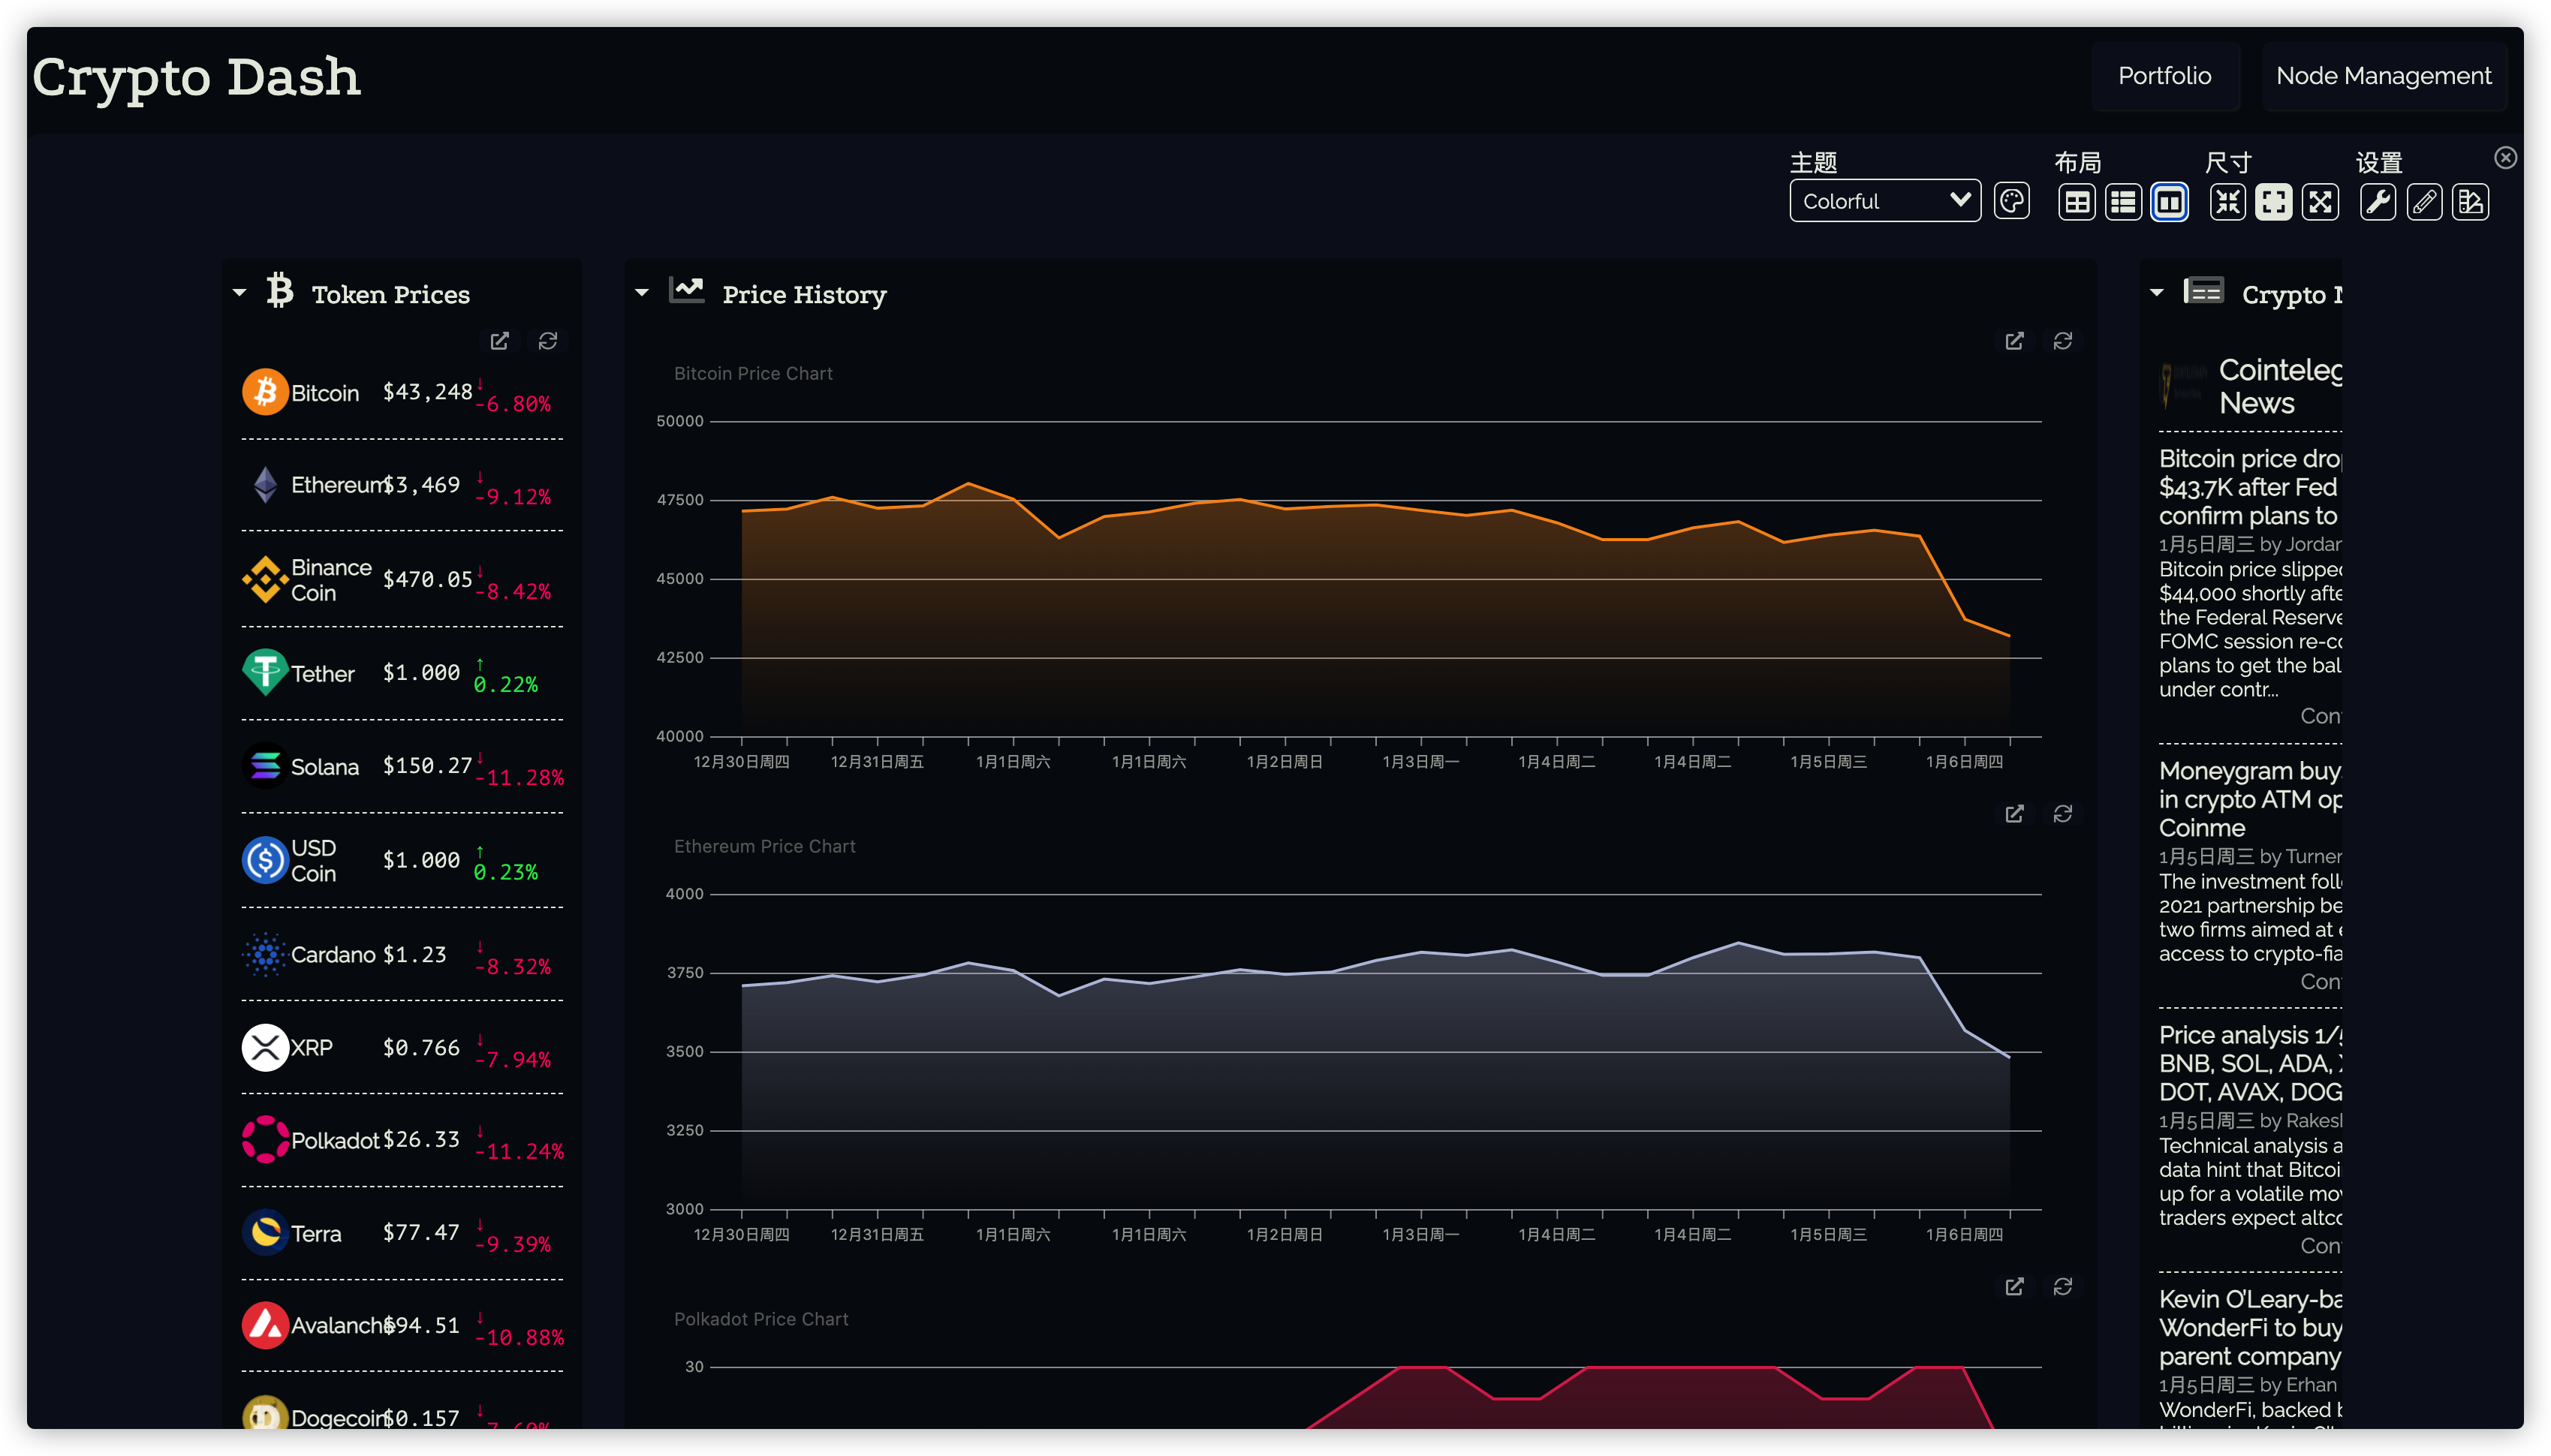Open the Colorful theme dropdown
2551x1456 pixels.
pyautogui.click(x=1884, y=201)
